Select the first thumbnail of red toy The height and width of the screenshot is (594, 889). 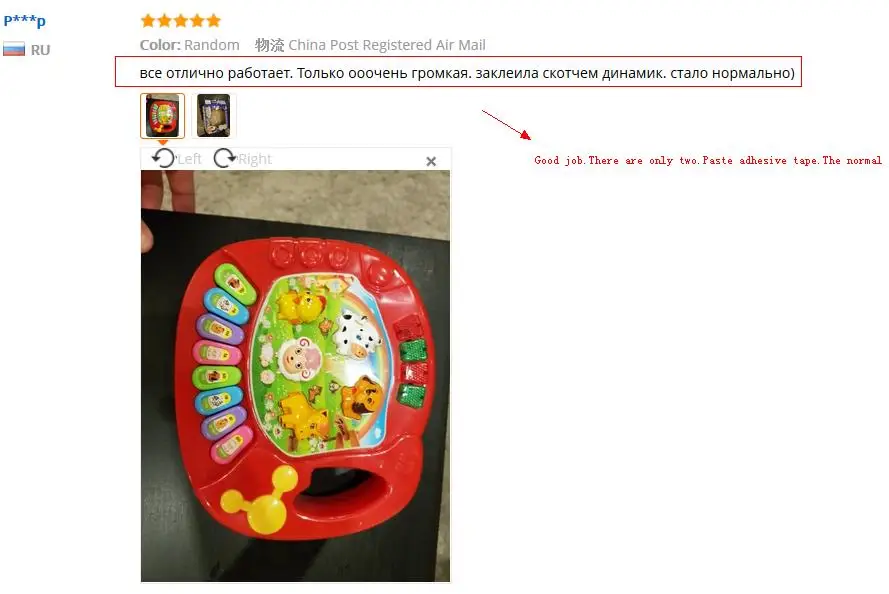coord(163,116)
